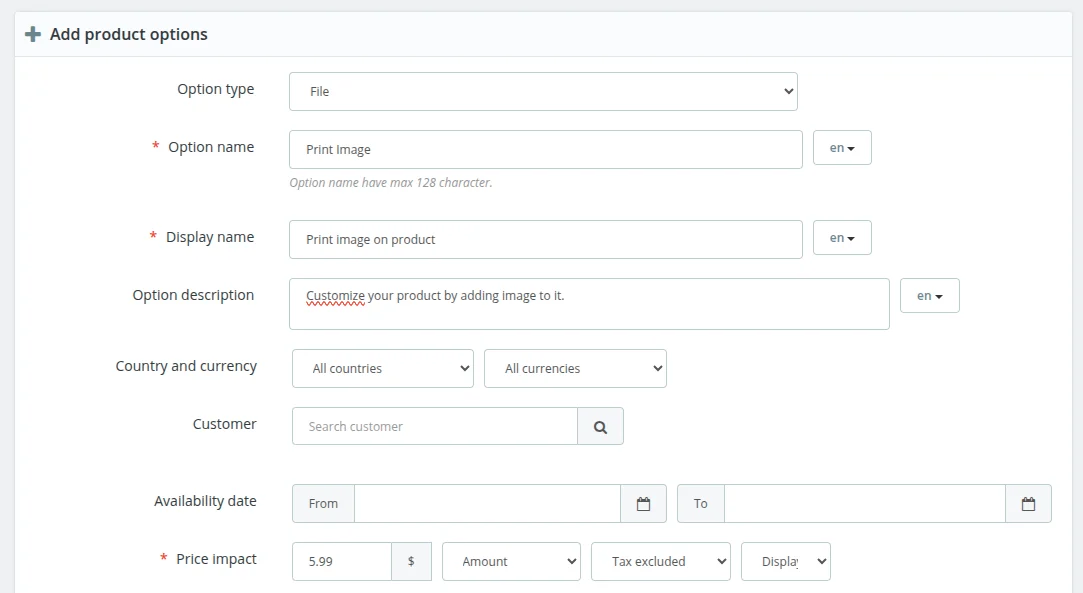Open the Tax excluded dropdown

[x=660, y=561]
